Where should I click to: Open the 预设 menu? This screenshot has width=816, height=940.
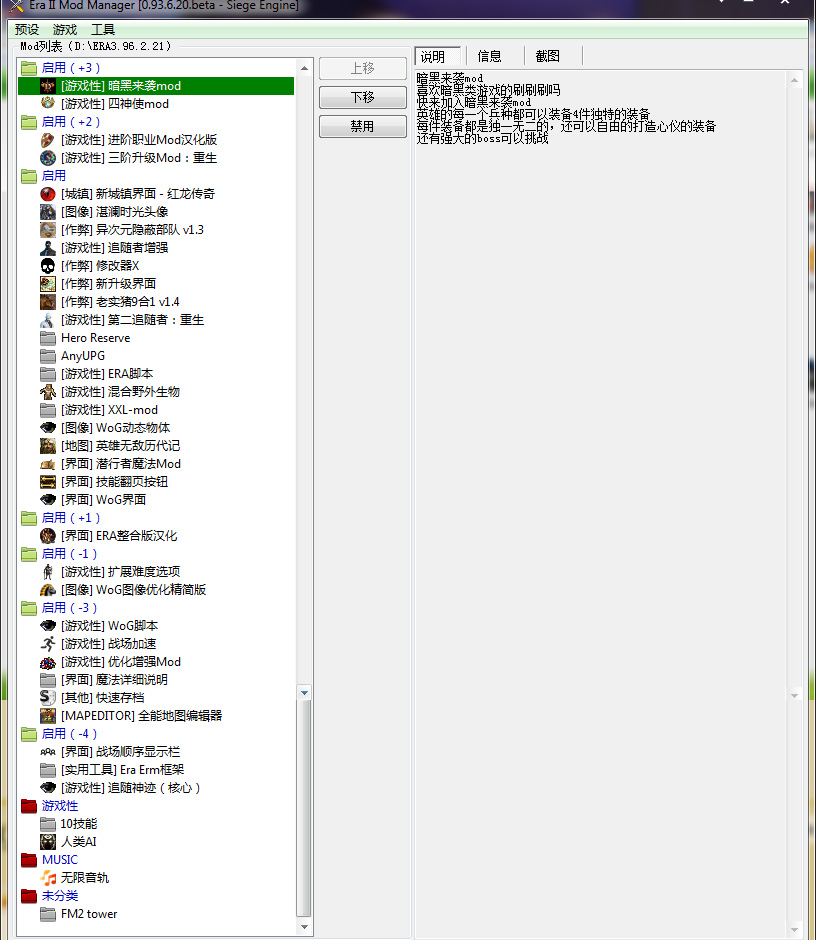tap(27, 30)
